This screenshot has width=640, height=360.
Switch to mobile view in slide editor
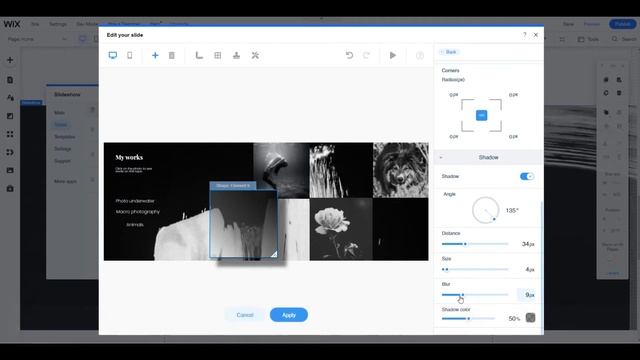[x=130, y=55]
